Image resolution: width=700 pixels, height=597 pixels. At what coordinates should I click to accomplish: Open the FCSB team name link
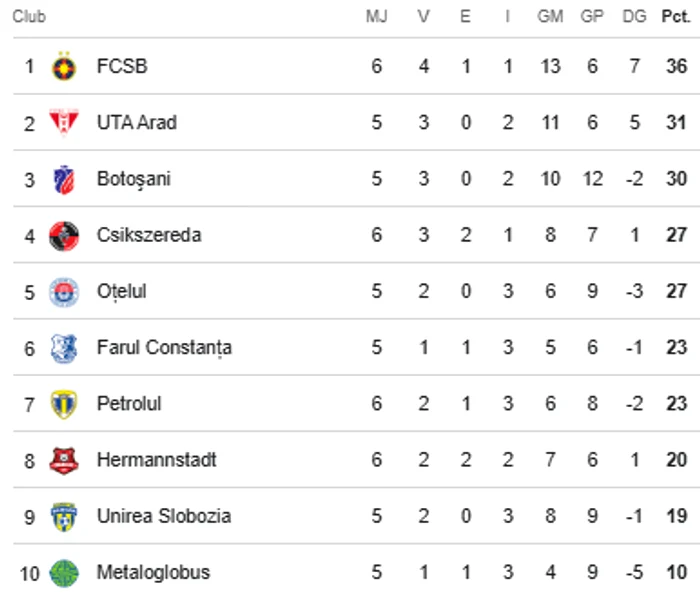point(122,67)
